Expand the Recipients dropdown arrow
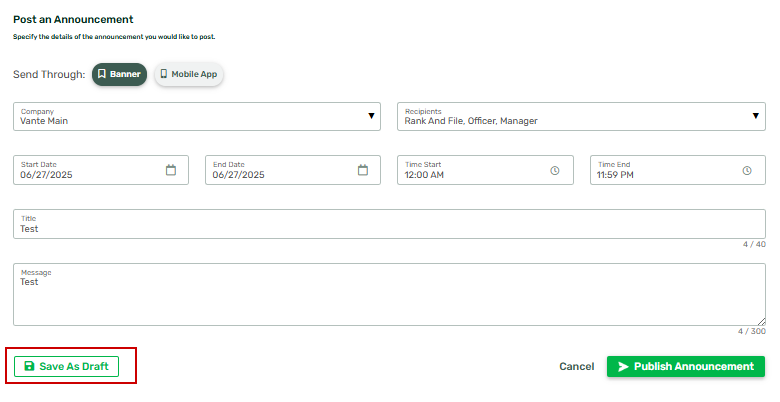 click(x=756, y=116)
